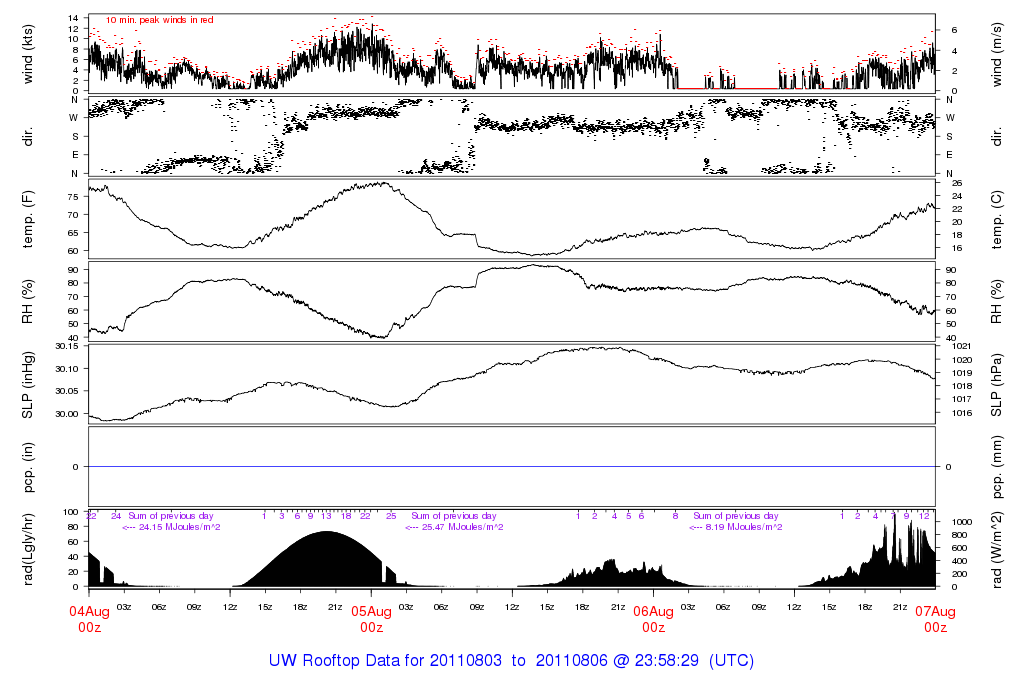This screenshot has height=700, width=1024.
Task: Click the 'rad (W/m^2)' axis label
Action: [997, 549]
